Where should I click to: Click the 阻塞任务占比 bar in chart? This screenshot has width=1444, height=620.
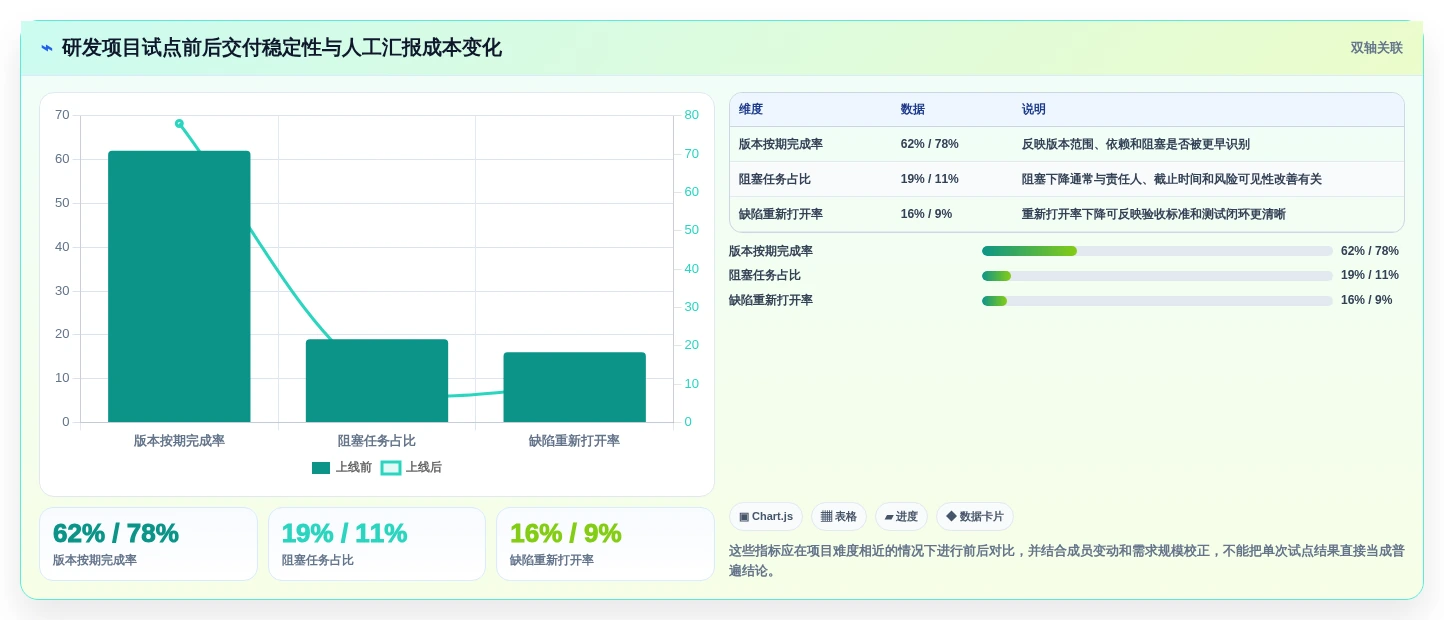(377, 380)
